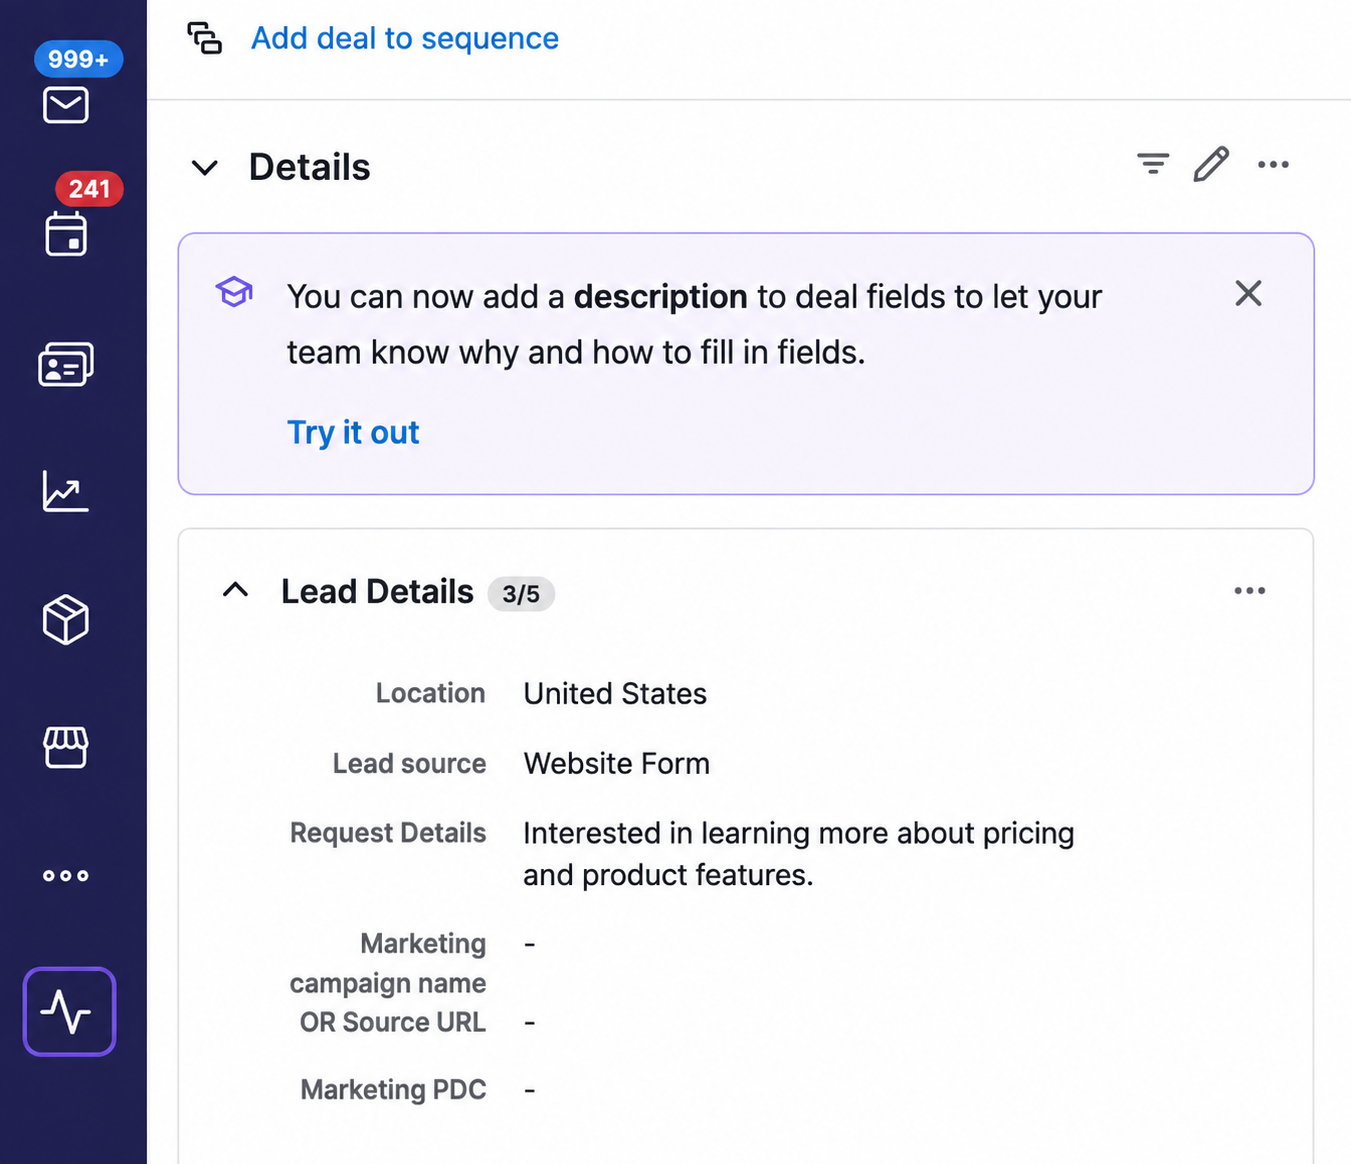Screen dimensions: 1351x1164
Task: Edit Details with the pencil icon
Action: (1211, 164)
